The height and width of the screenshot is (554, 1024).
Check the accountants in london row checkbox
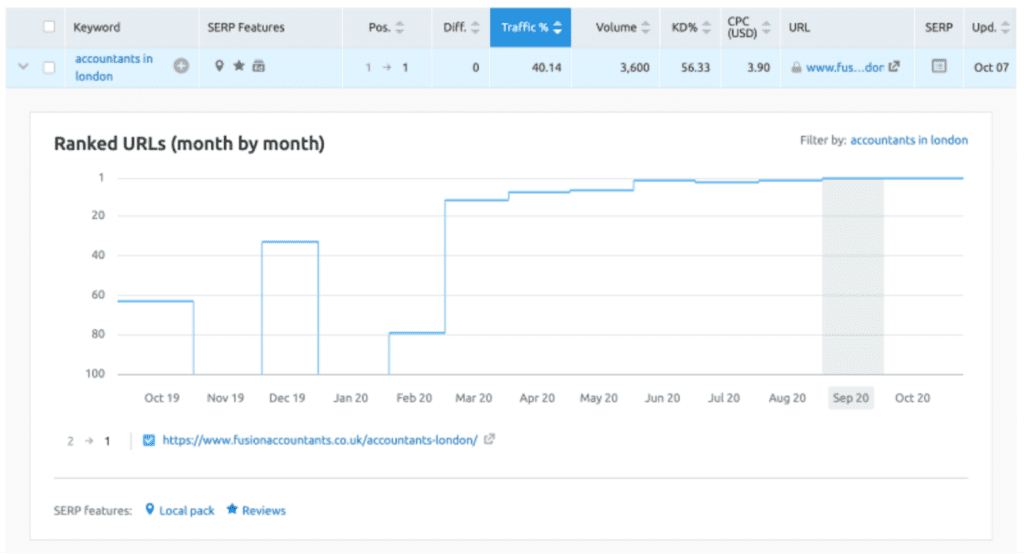click(49, 67)
